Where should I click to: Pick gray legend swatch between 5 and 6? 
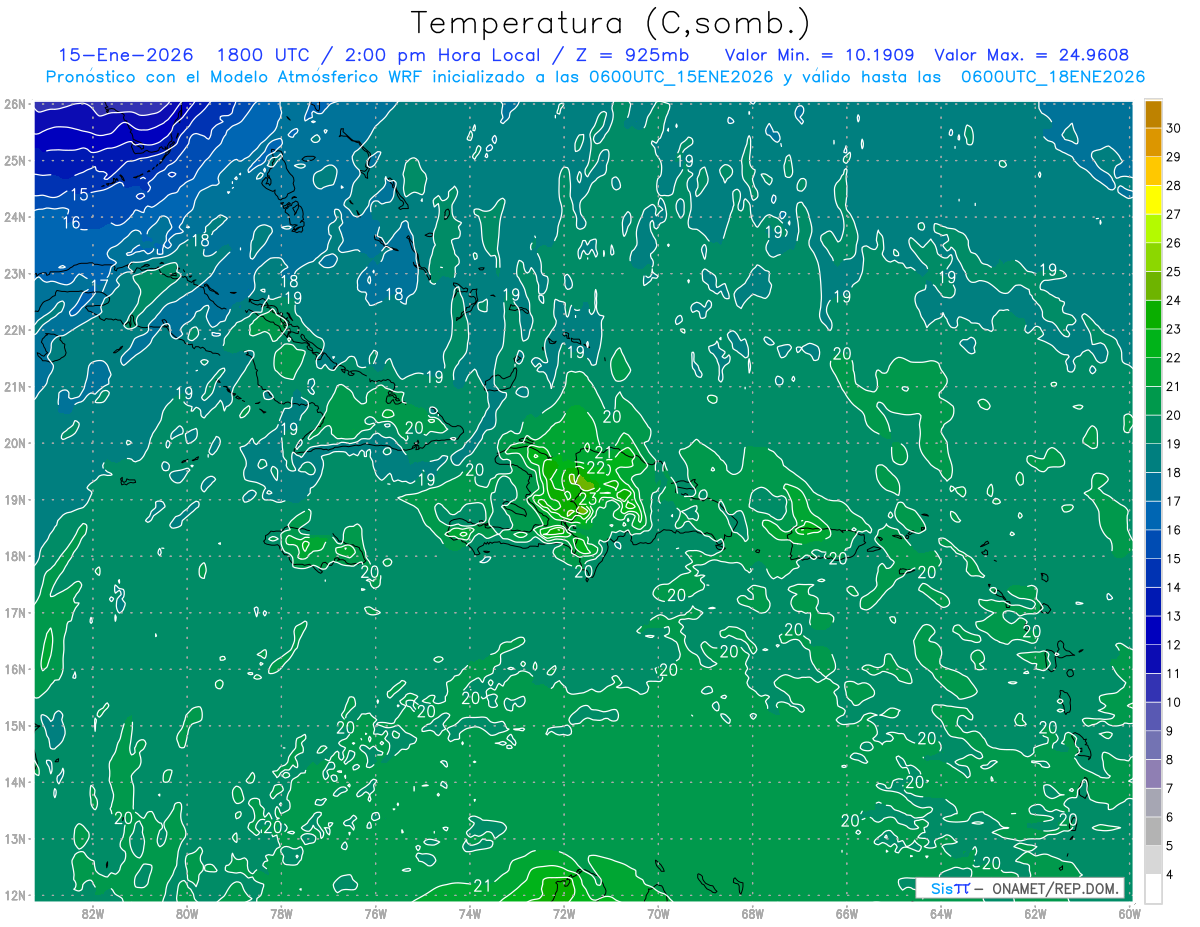1153,832
